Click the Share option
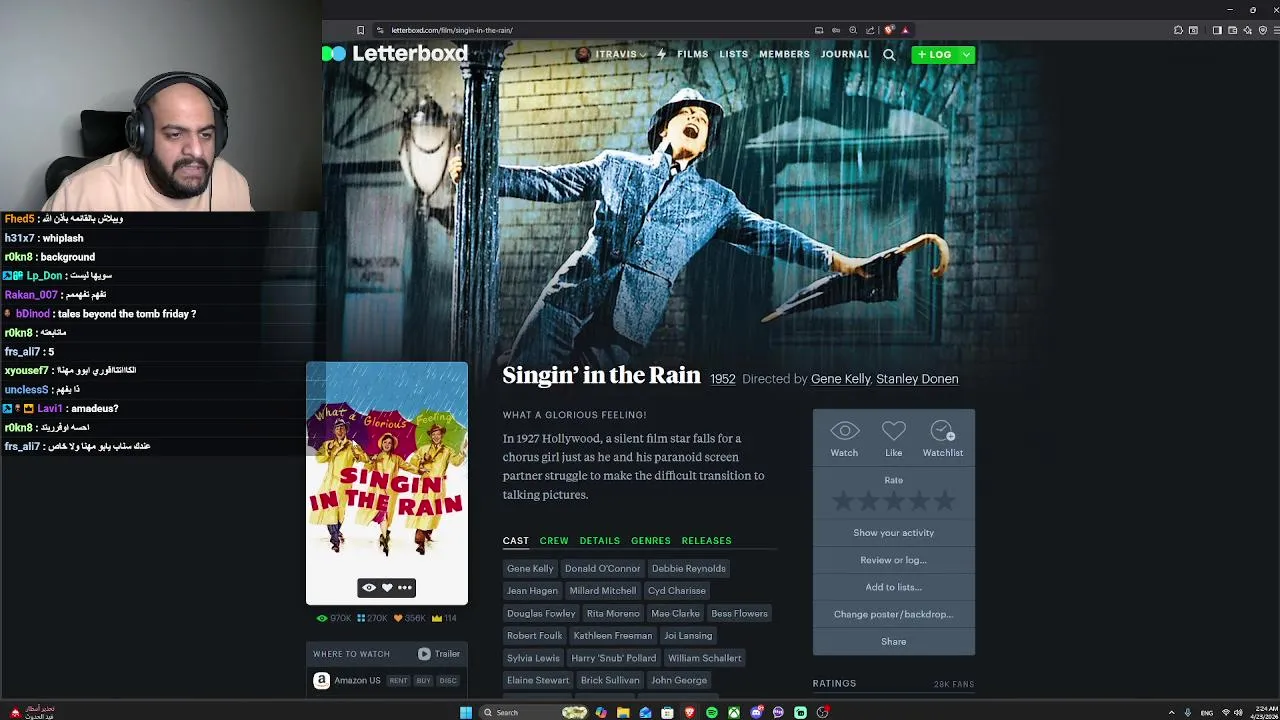Screen dimensions: 1280x720 pos(893,641)
